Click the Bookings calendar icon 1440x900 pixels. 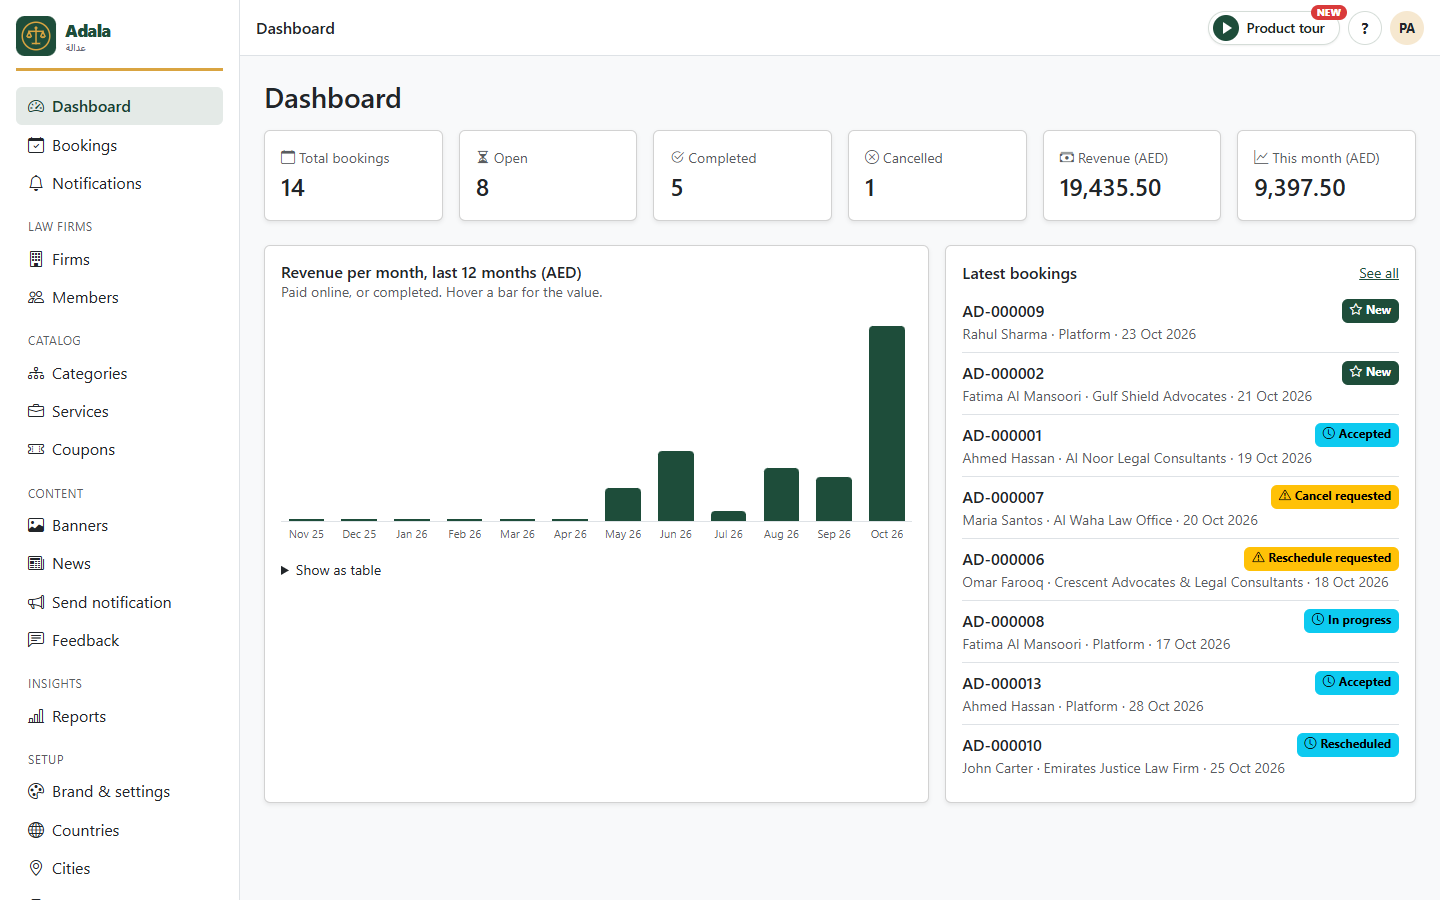point(36,145)
